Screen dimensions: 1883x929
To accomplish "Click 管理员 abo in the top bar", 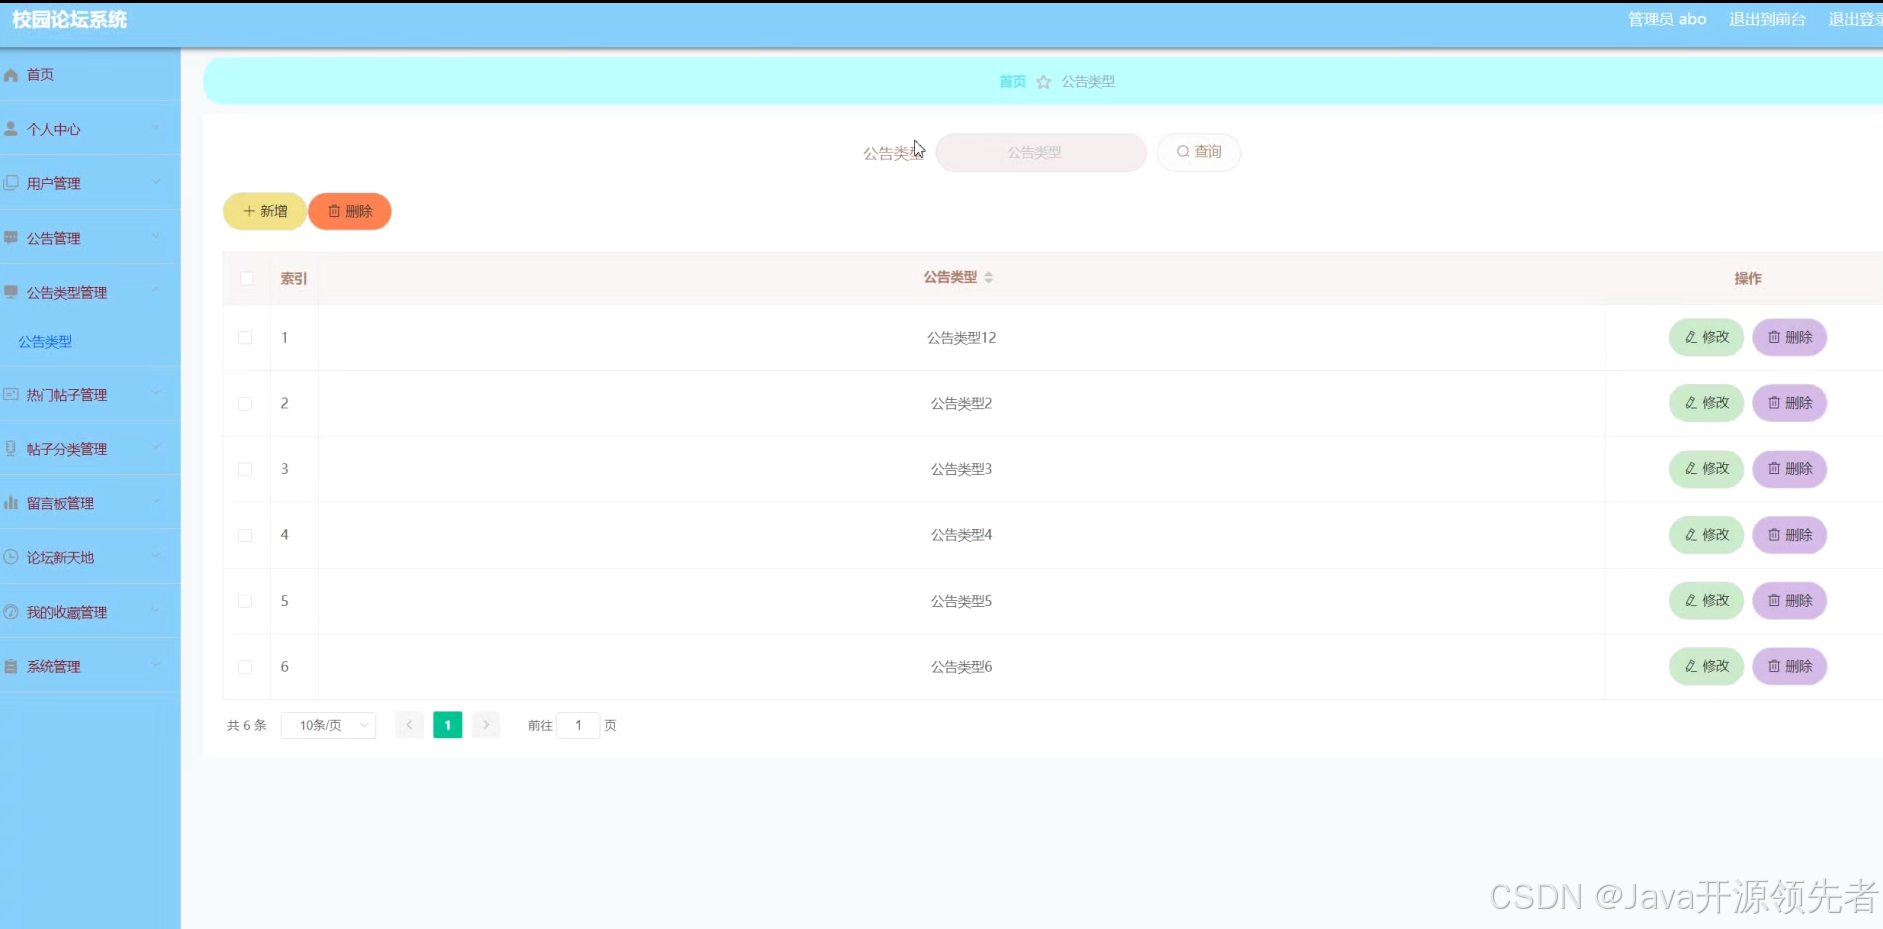I will pyautogui.click(x=1667, y=19).
